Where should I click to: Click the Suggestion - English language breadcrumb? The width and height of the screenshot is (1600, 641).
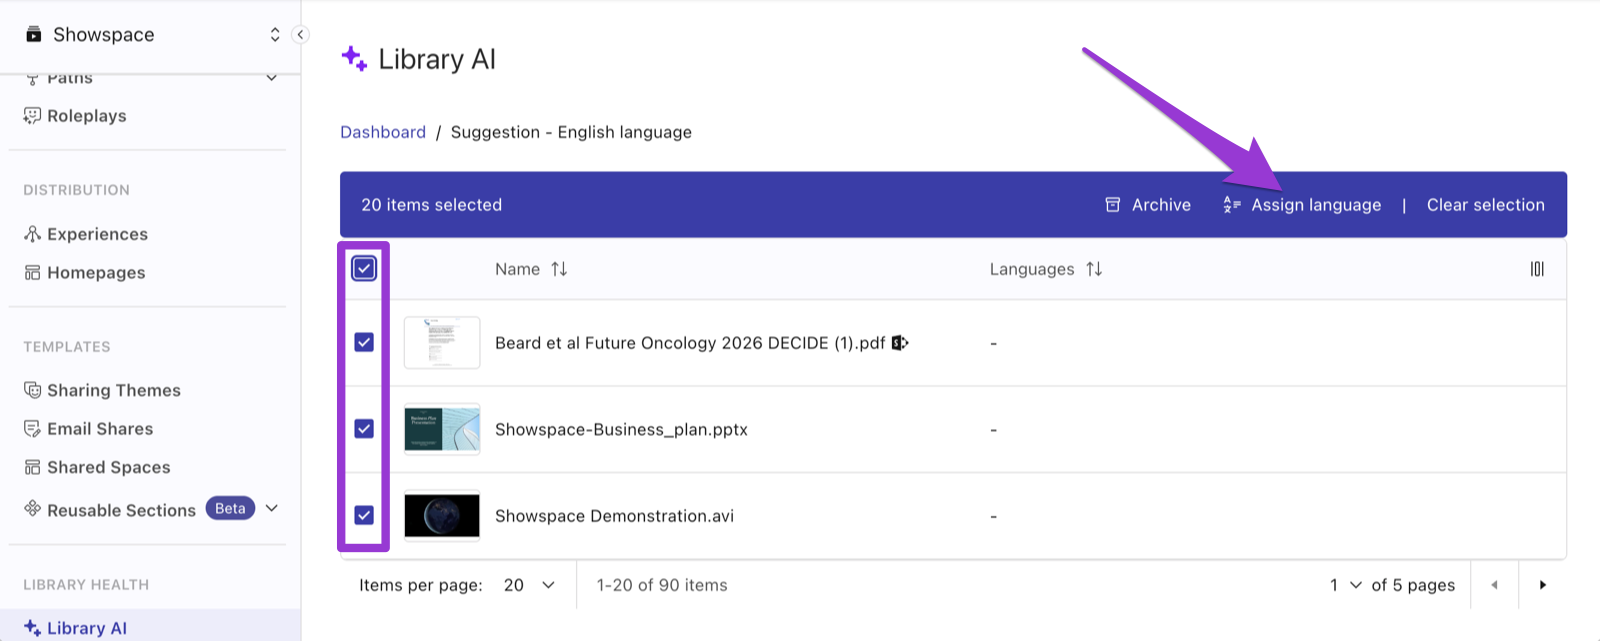point(571,132)
